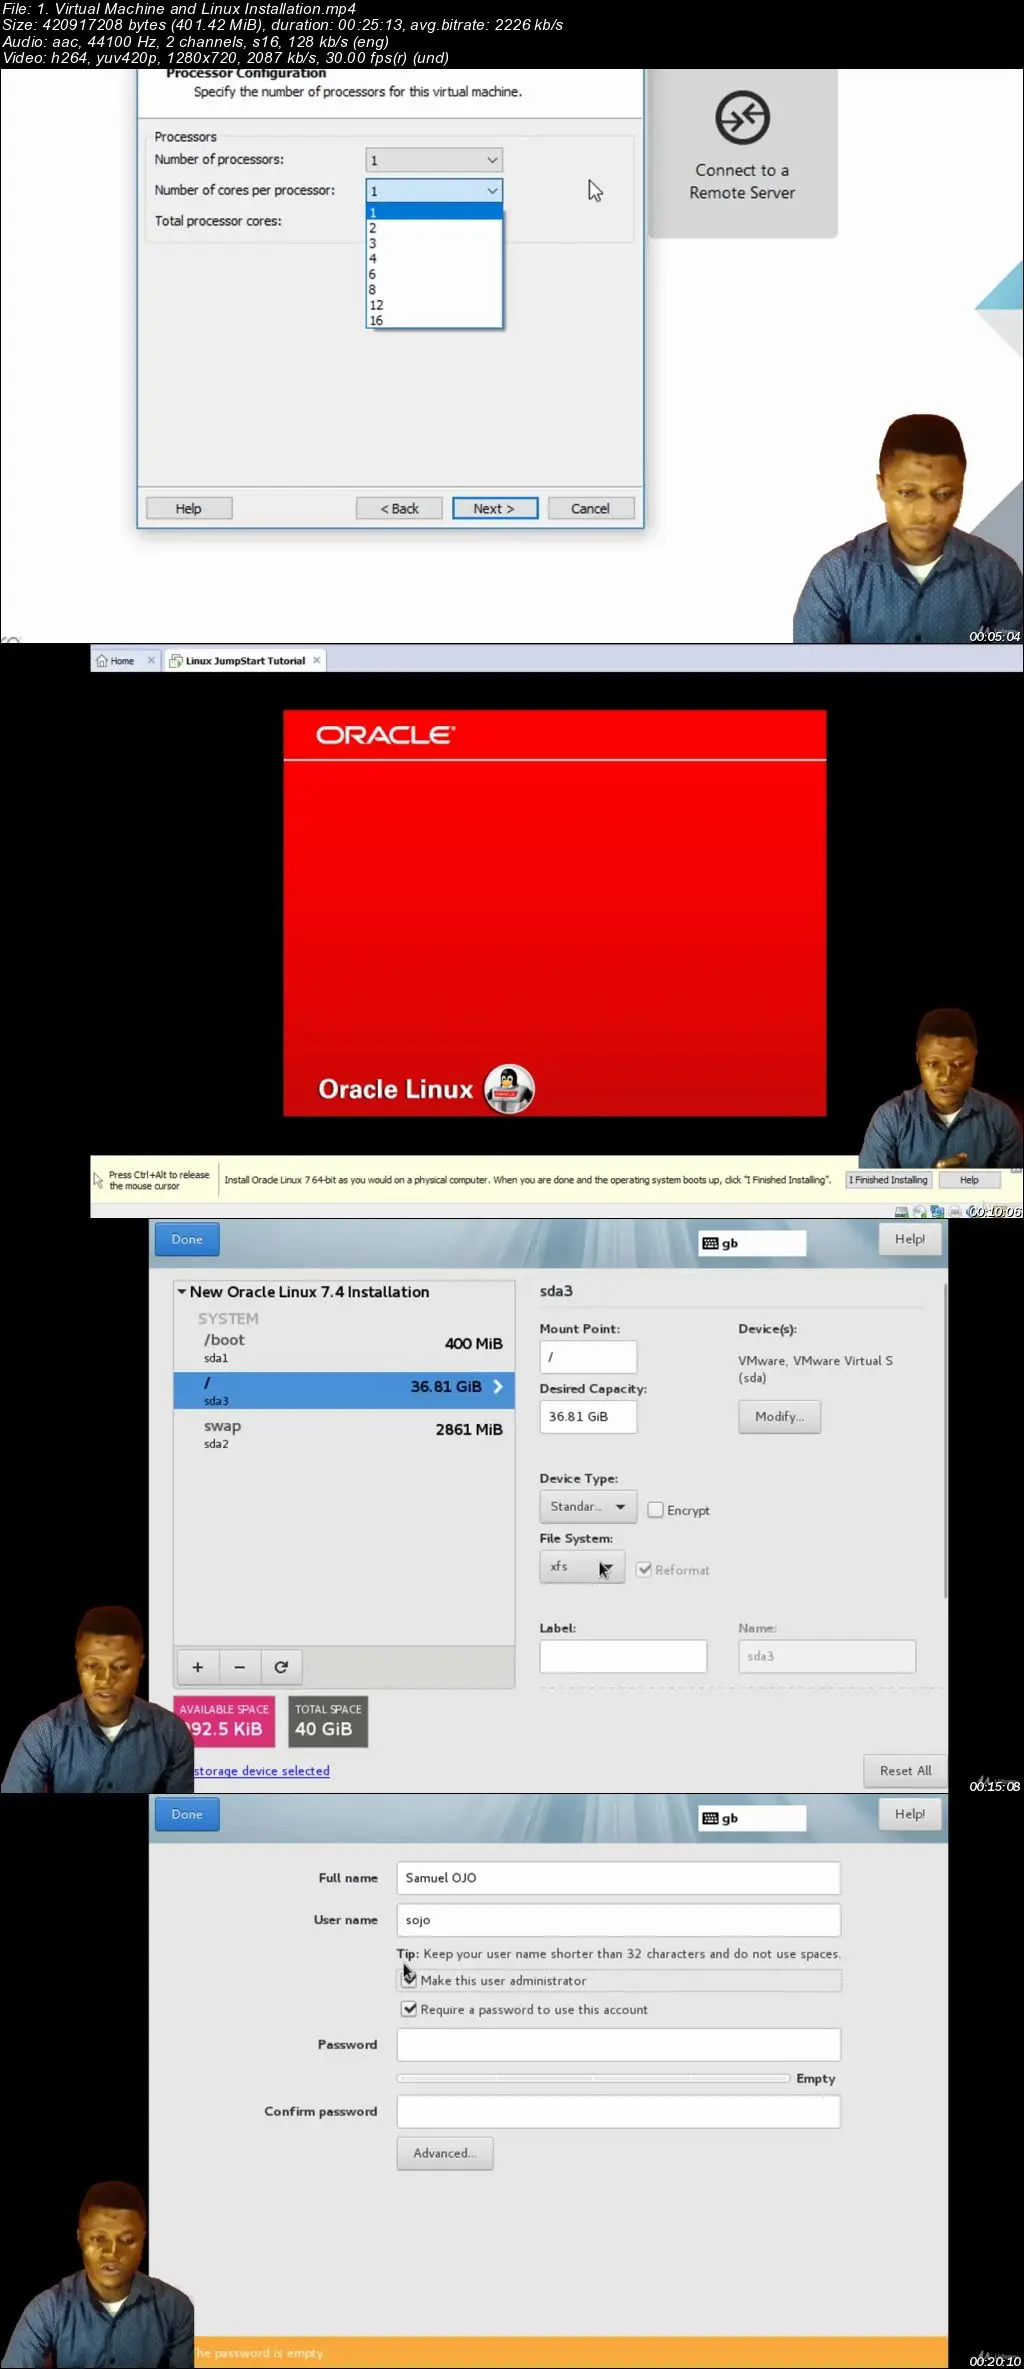This screenshot has height=2369, width=1024.
Task: Toggle the Reformat checkbox
Action: [x=644, y=1569]
